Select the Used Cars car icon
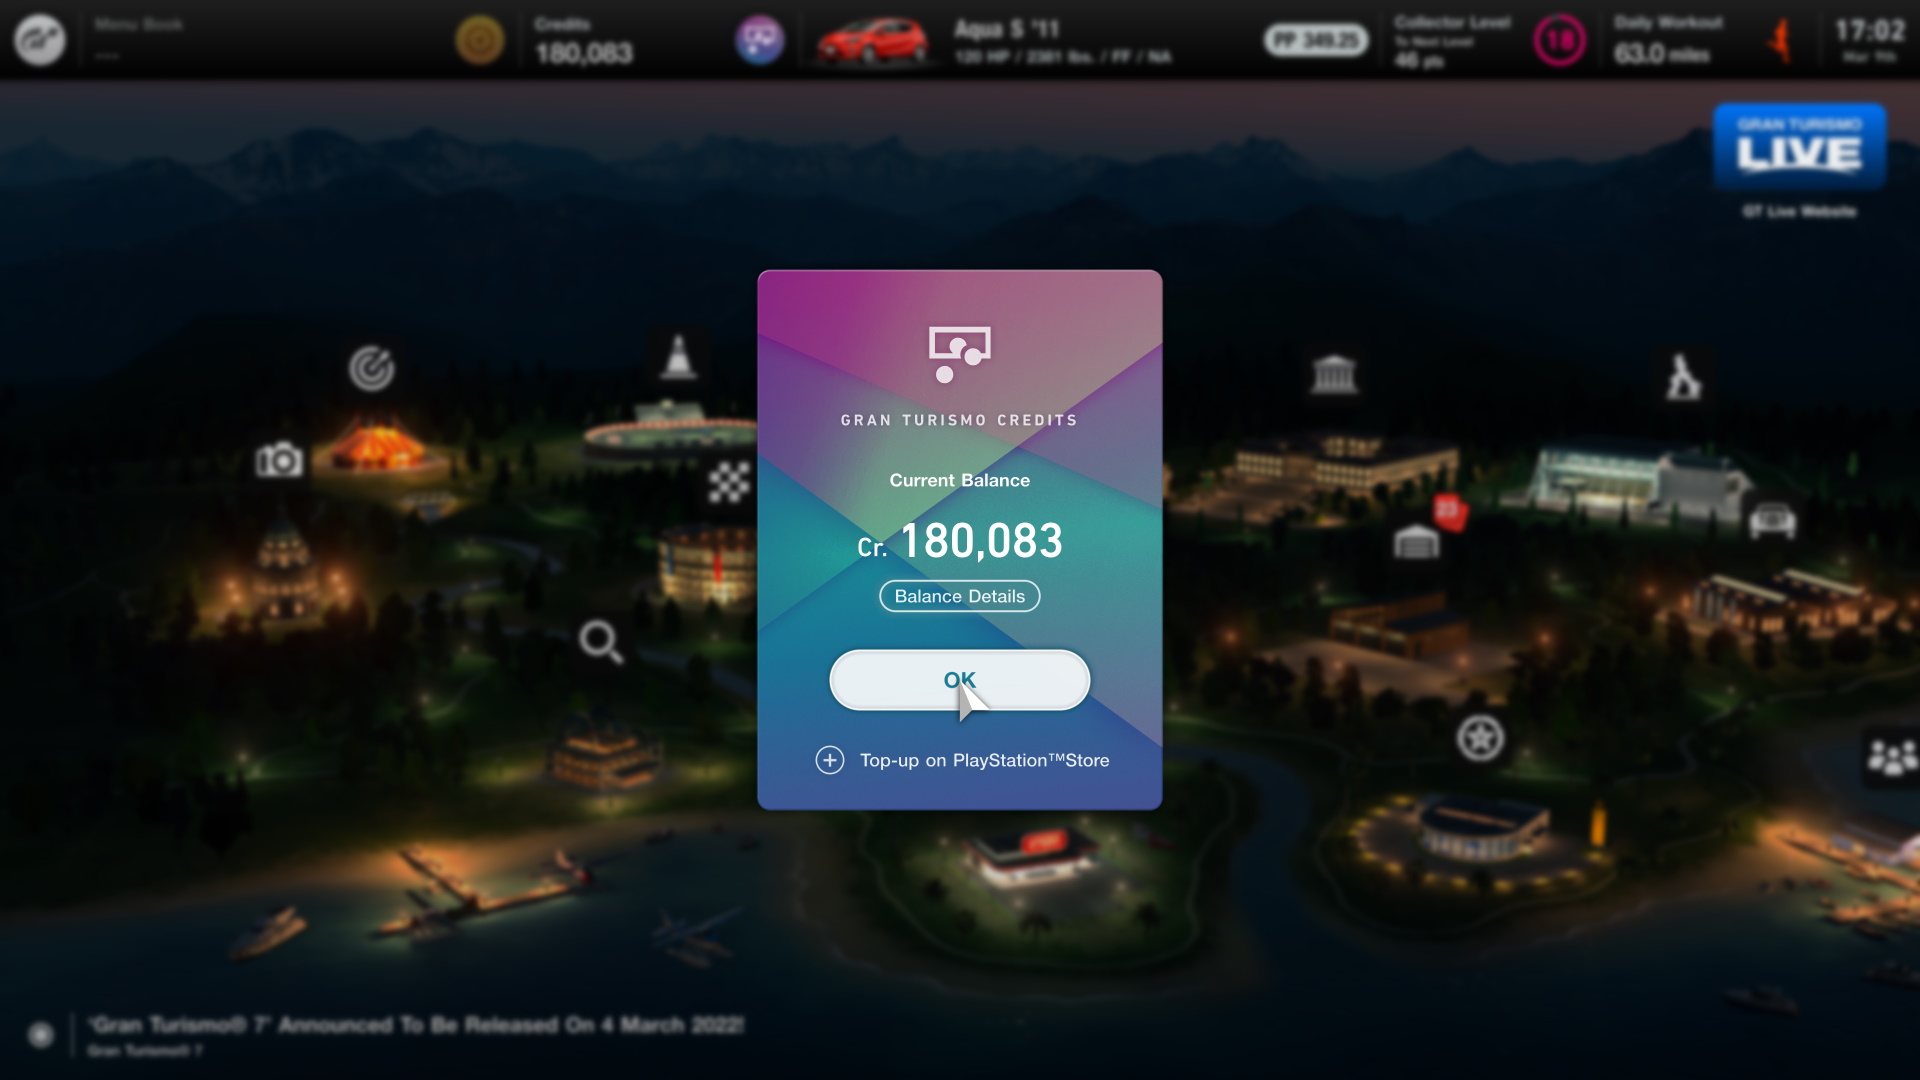This screenshot has height=1080, width=1920. 1772,521
